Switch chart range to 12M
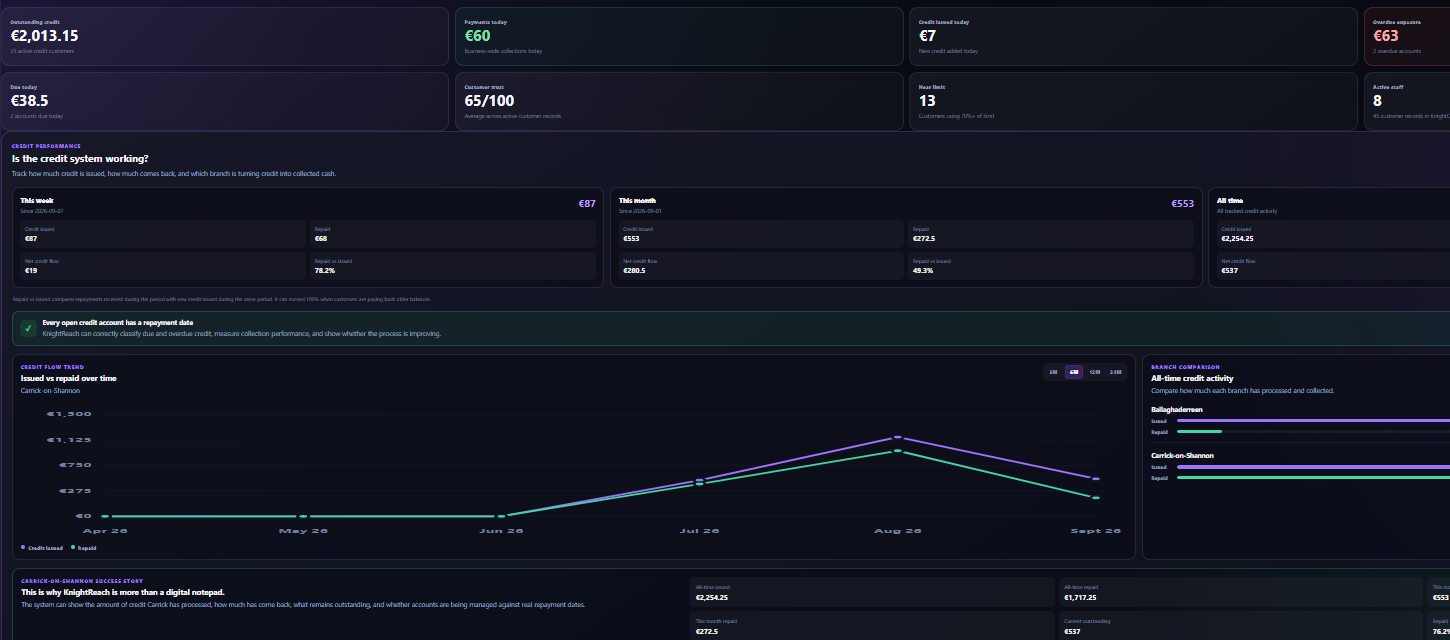The image size is (1450, 640). click(x=1095, y=372)
